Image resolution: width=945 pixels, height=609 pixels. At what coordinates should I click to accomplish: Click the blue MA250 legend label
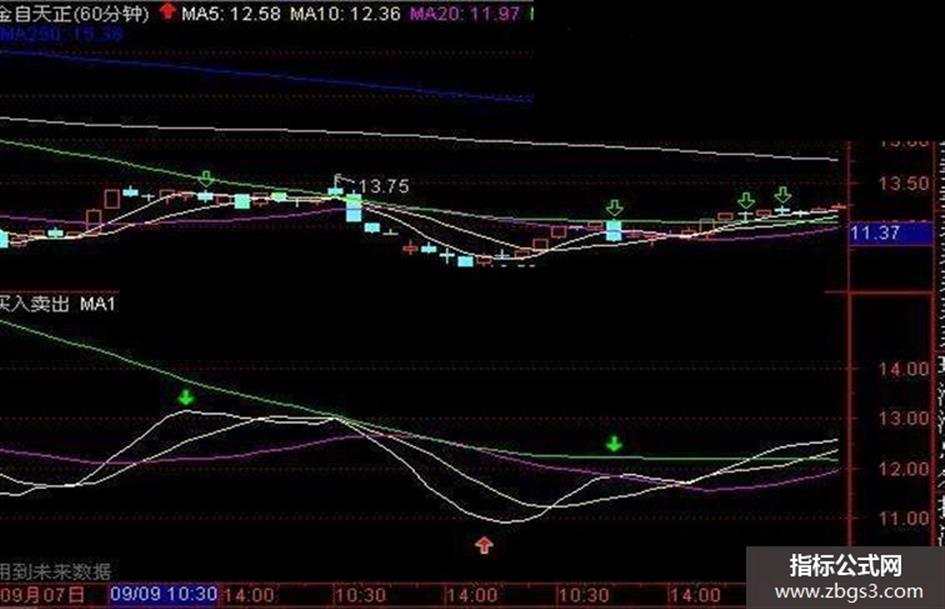tap(61, 34)
